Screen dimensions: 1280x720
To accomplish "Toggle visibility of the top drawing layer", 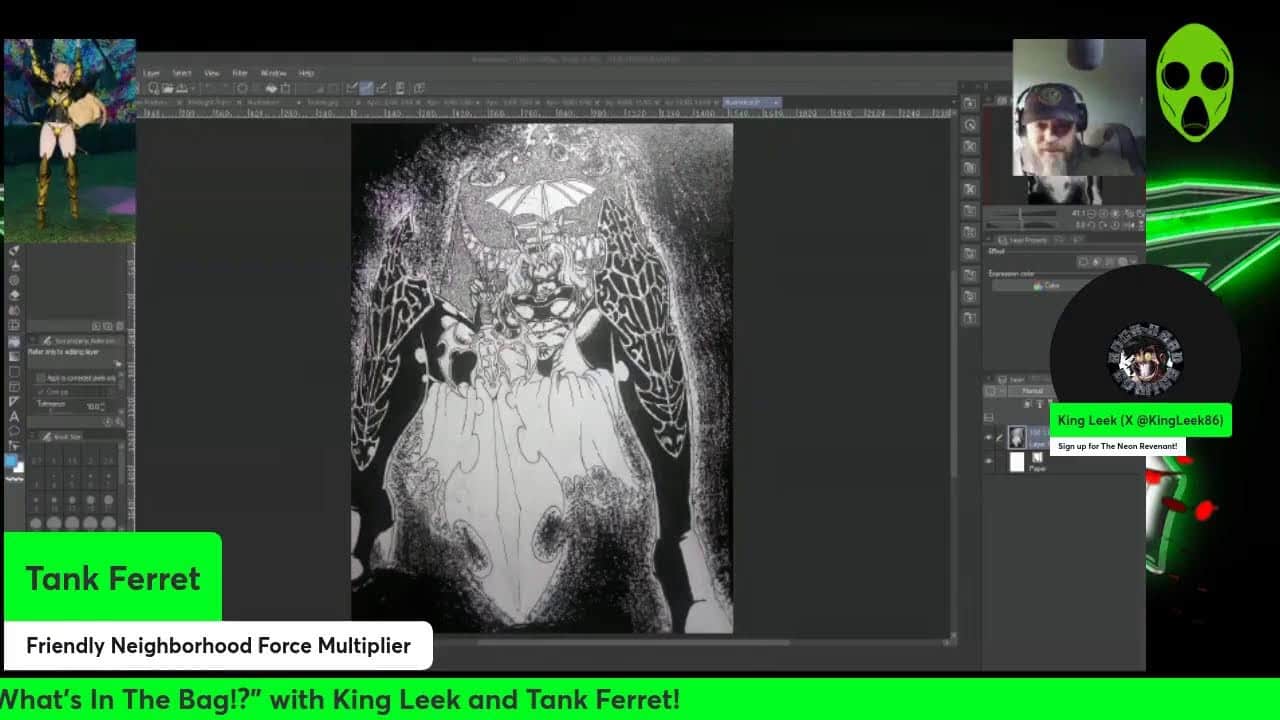I will [x=989, y=437].
